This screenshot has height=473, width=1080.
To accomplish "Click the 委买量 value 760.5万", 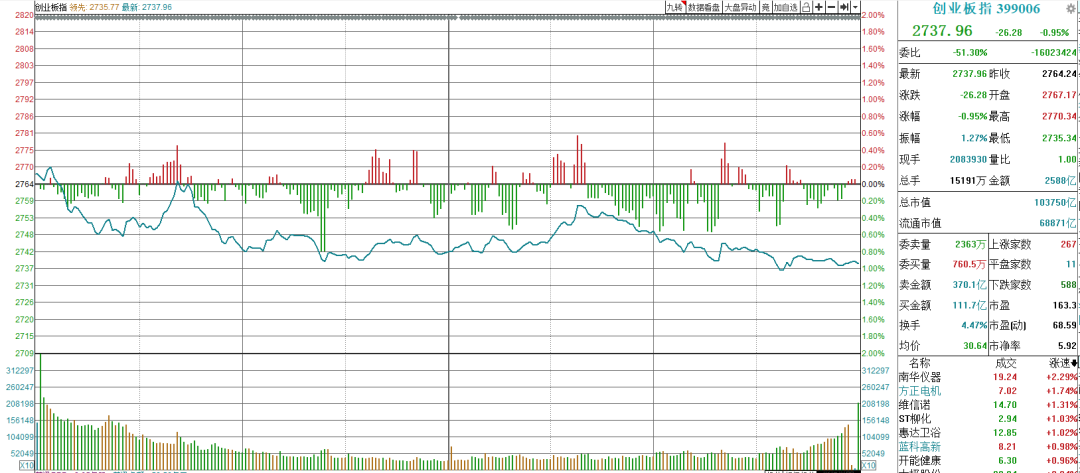I will 968,264.
